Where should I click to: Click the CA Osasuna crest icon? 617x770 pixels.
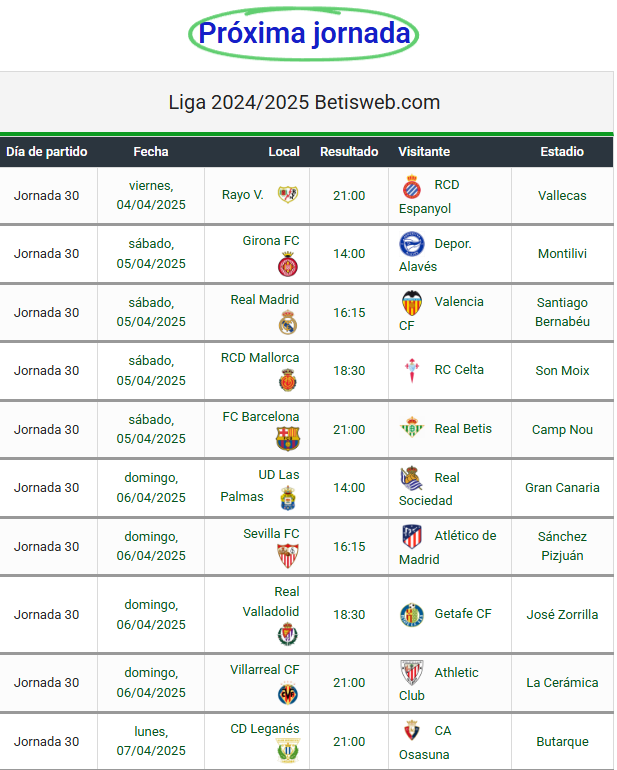[412, 730]
